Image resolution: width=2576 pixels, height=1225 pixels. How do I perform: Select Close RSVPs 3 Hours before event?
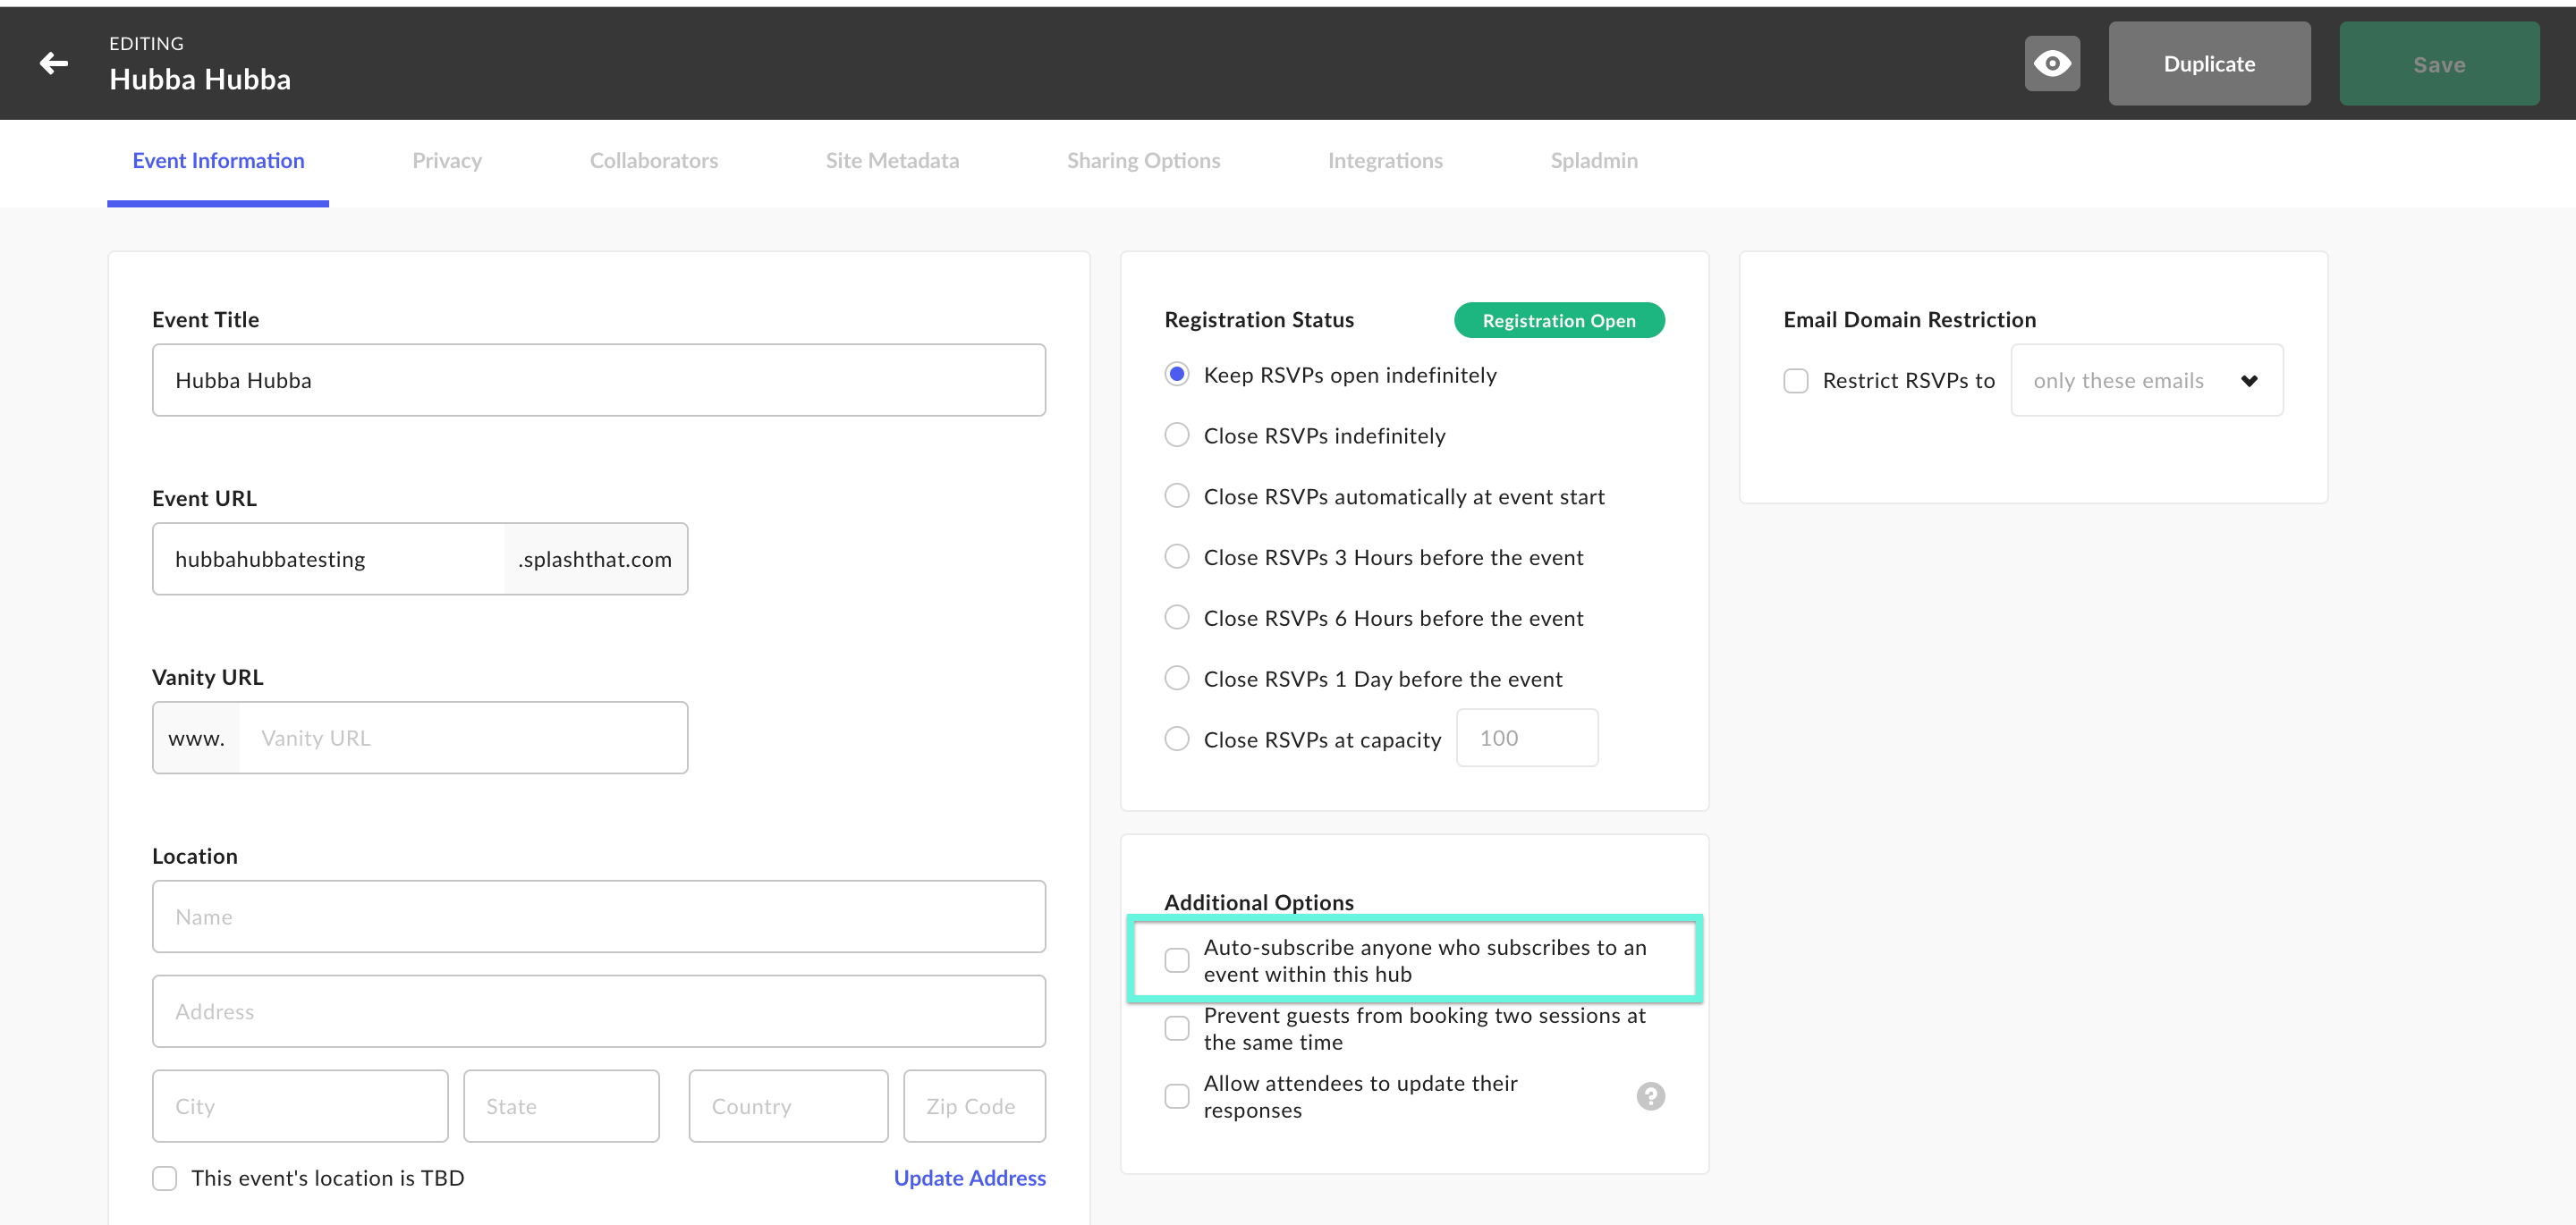1177,556
